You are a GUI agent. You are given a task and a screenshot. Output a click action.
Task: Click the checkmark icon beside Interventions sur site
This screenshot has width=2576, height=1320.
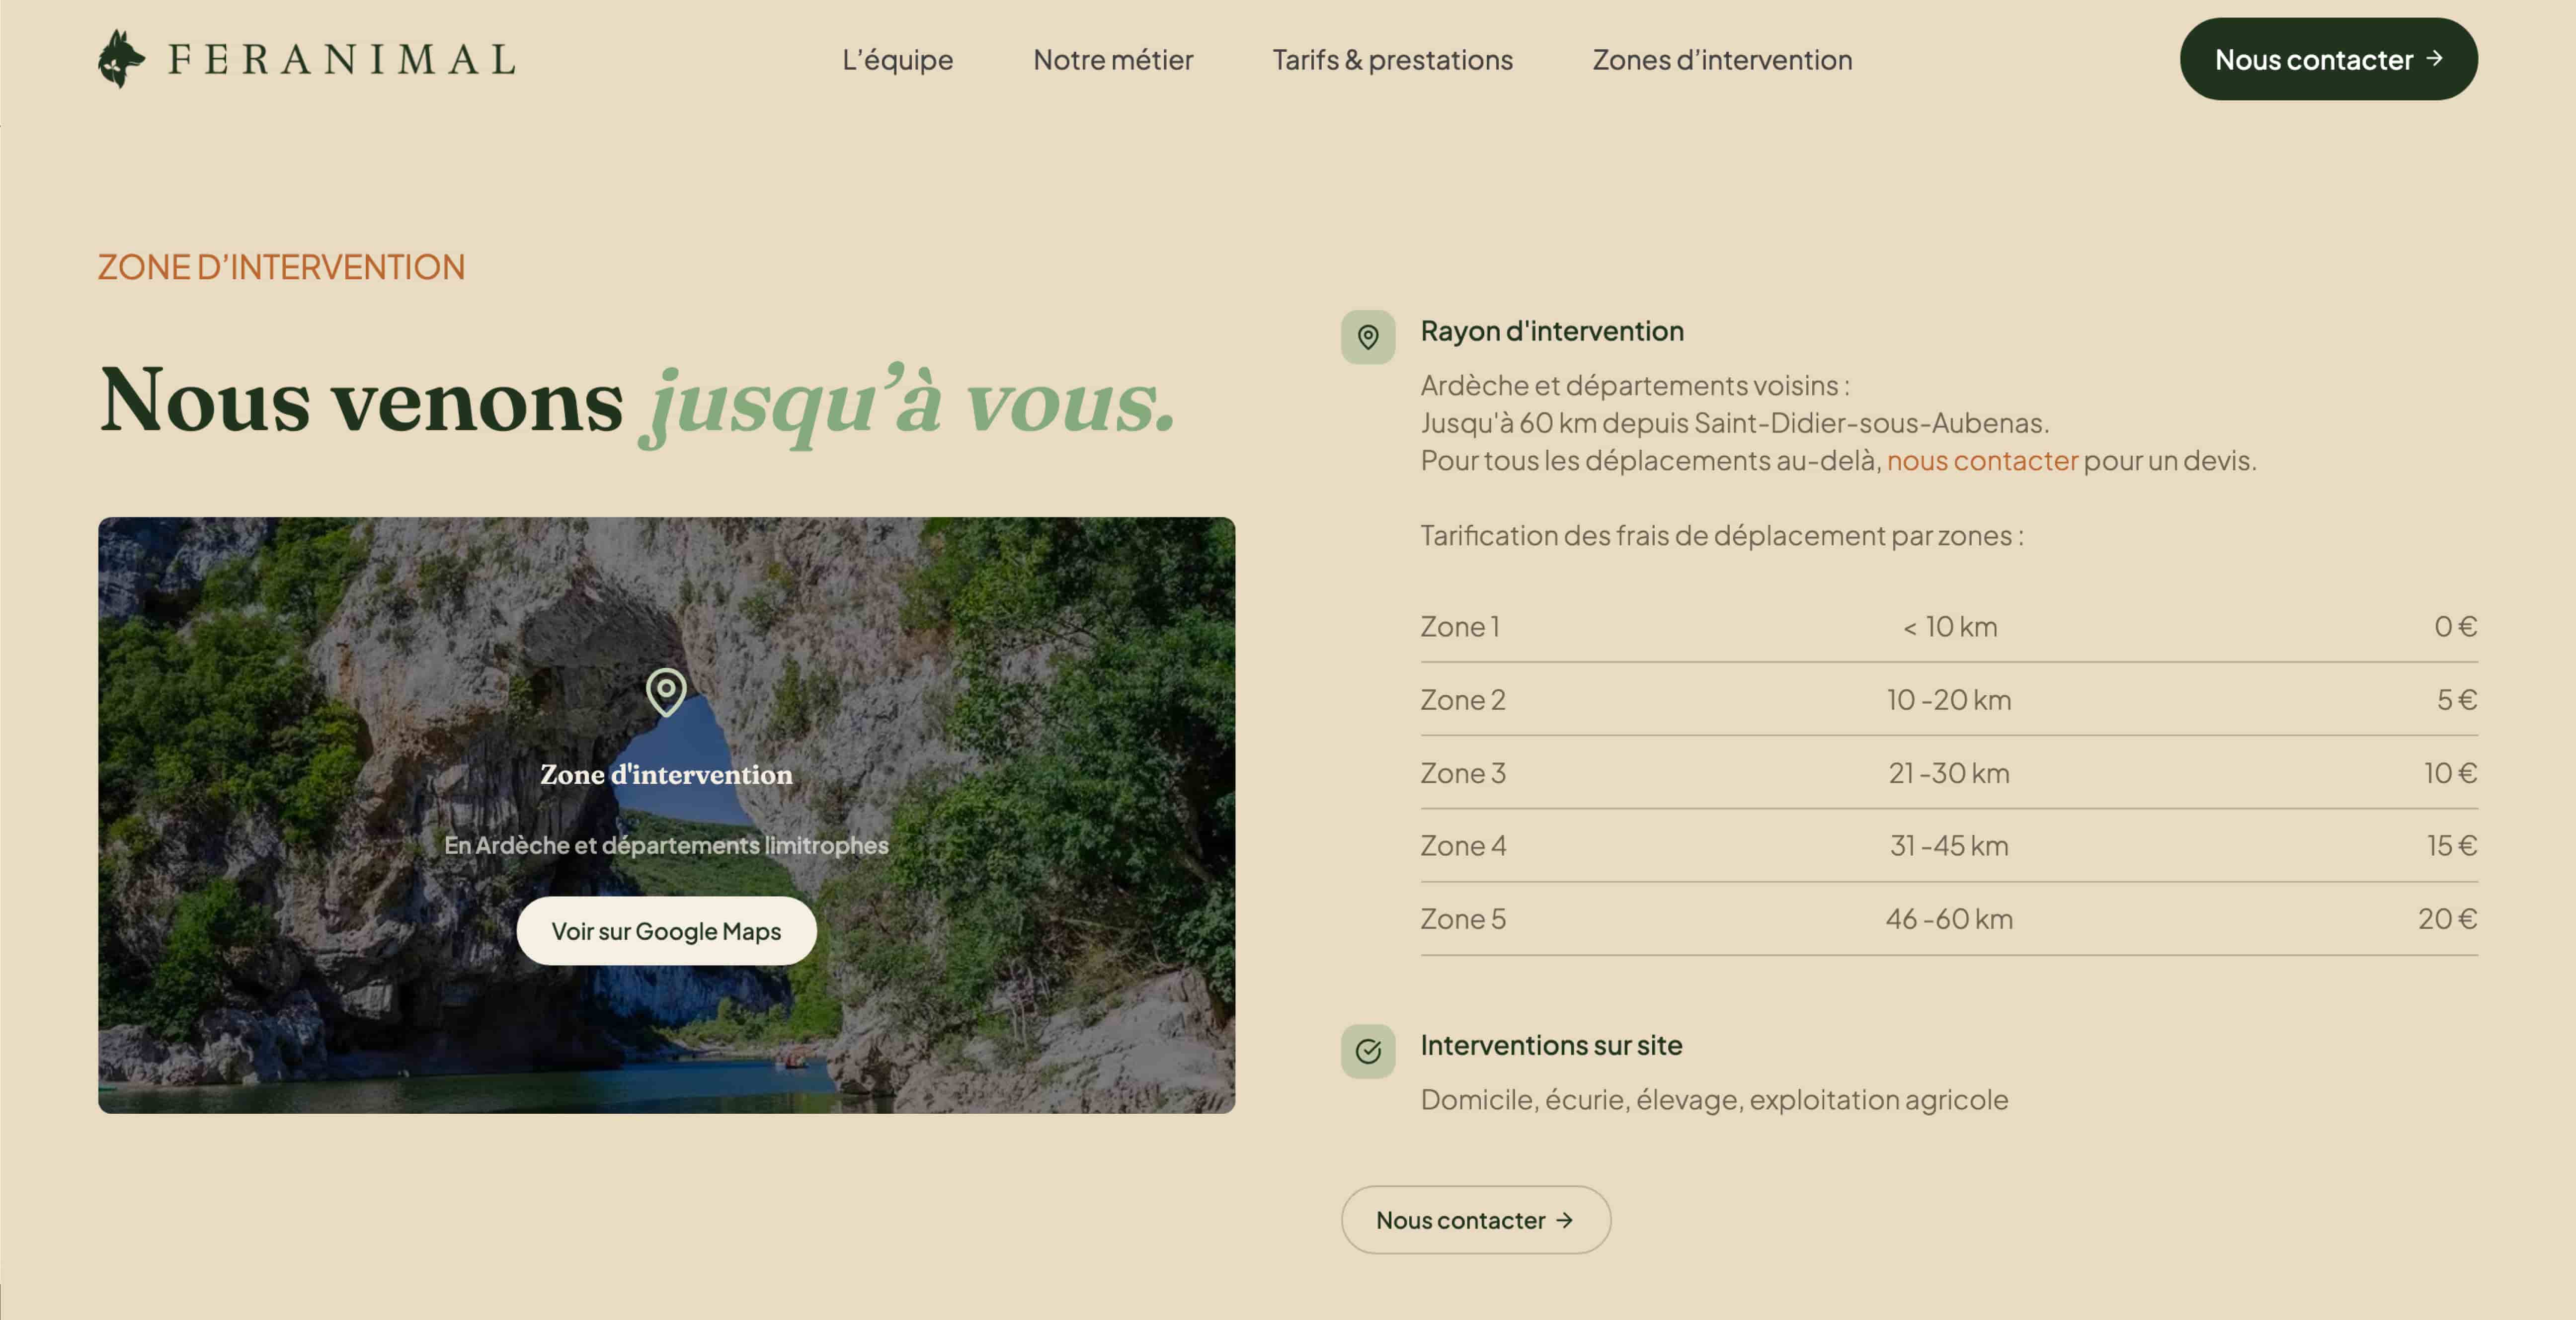[1368, 1051]
